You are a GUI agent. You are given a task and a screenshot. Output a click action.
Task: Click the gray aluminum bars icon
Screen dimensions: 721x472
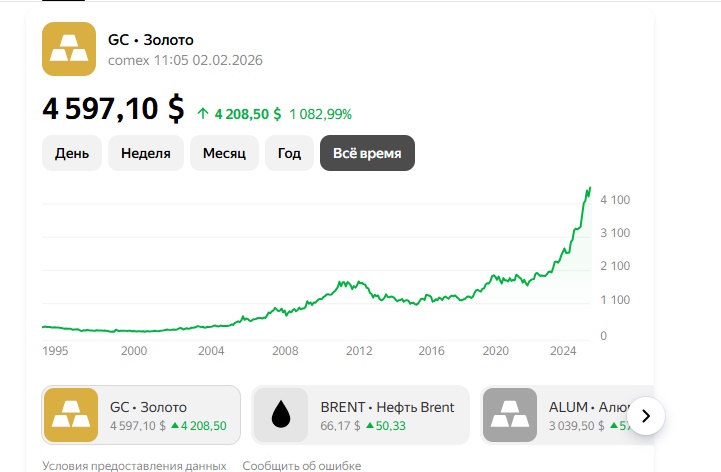click(x=510, y=415)
